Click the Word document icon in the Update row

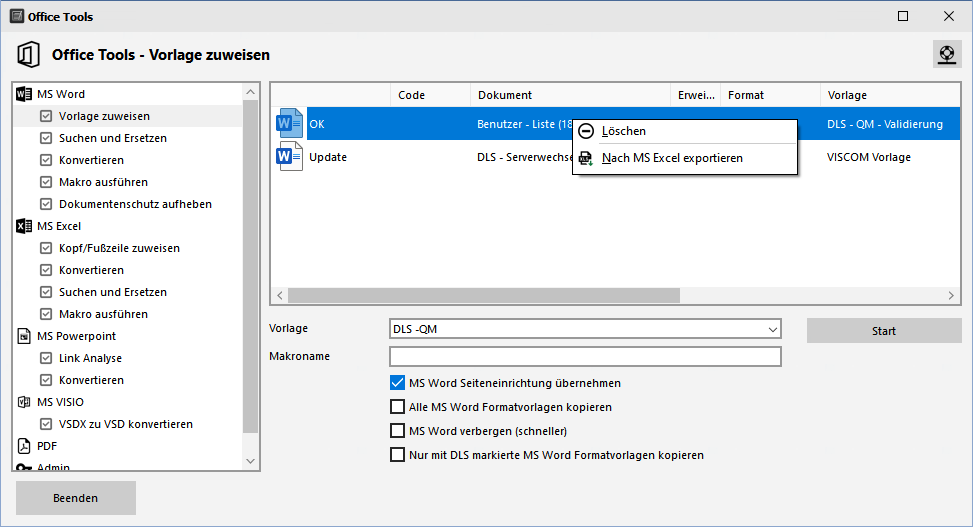point(289,156)
